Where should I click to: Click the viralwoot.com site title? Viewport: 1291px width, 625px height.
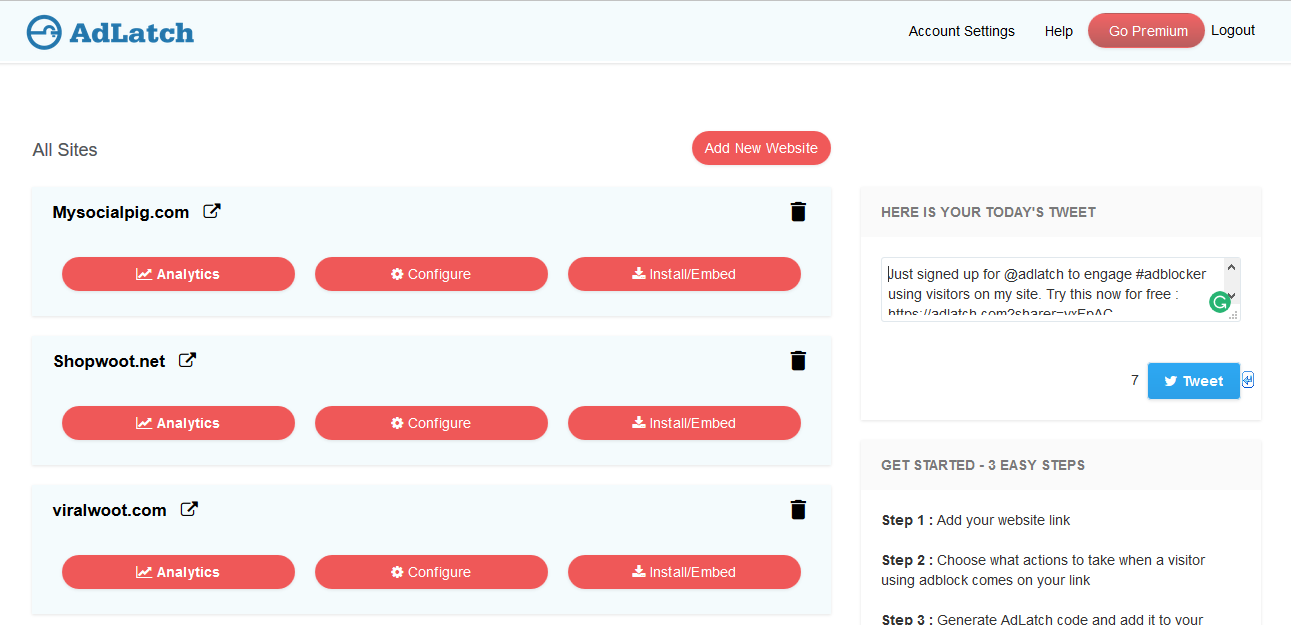pos(109,510)
